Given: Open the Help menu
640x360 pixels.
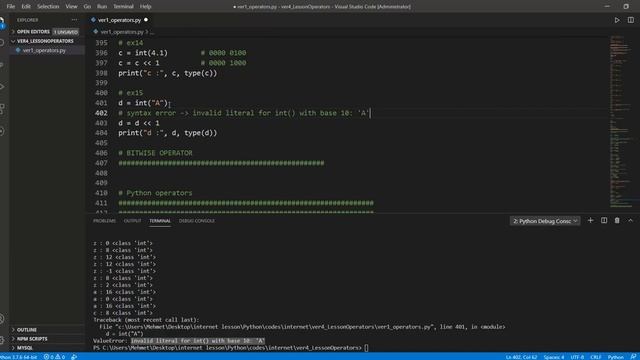Looking at the screenshot, I should (x=146, y=7).
